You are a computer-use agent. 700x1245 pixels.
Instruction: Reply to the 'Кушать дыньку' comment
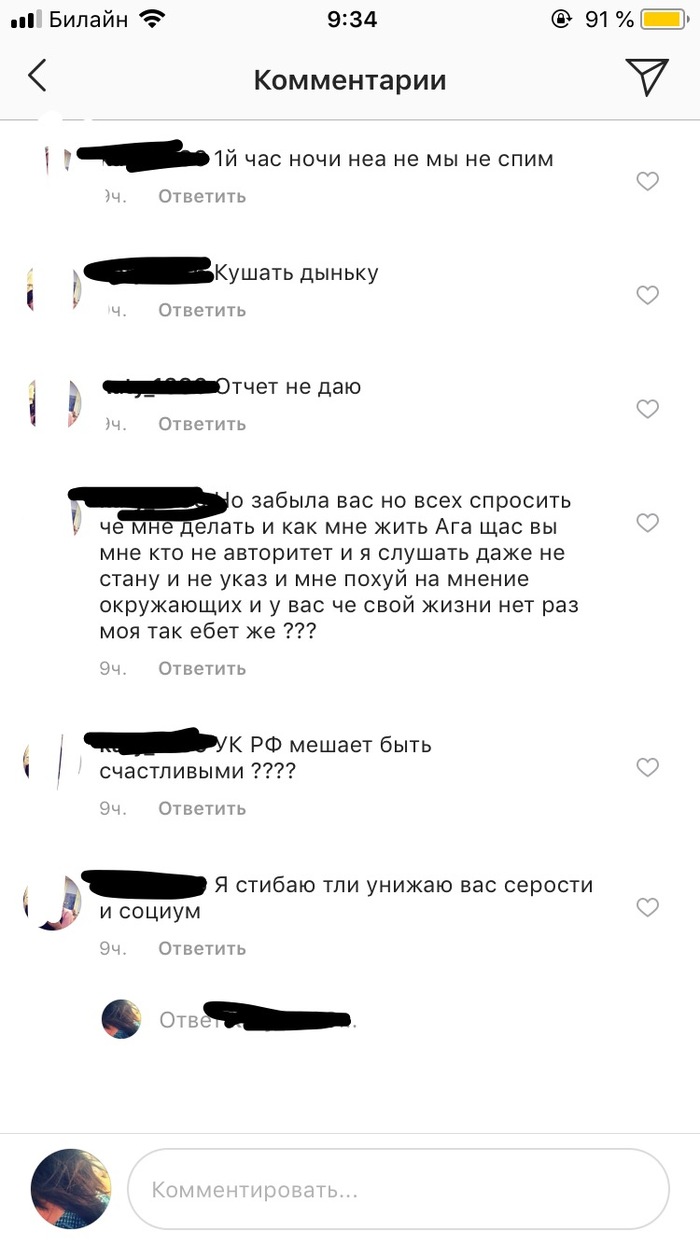(202, 310)
